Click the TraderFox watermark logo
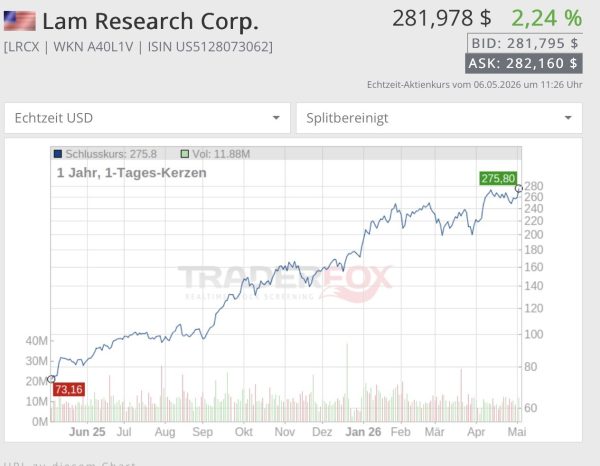The width and height of the screenshot is (600, 466). (285, 282)
